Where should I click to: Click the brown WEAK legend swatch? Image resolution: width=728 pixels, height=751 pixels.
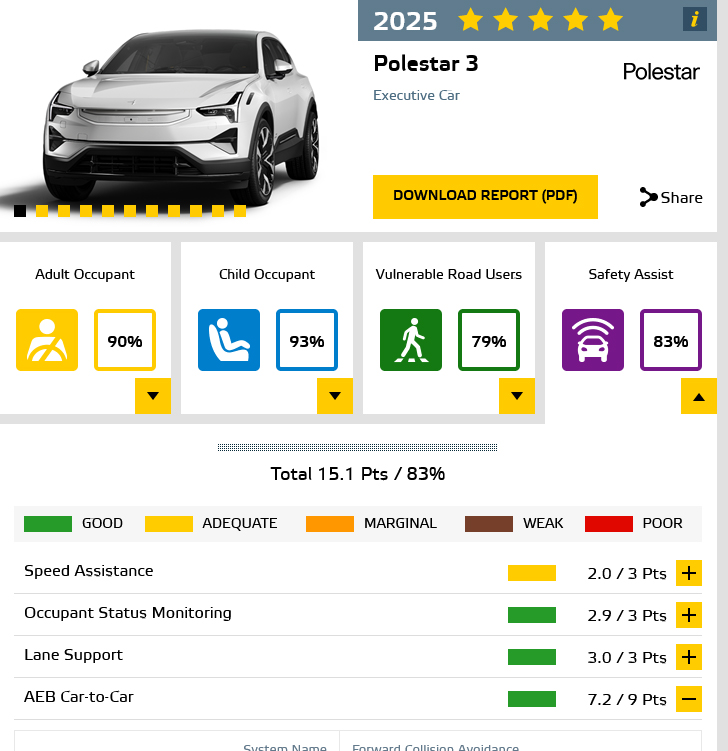click(489, 524)
